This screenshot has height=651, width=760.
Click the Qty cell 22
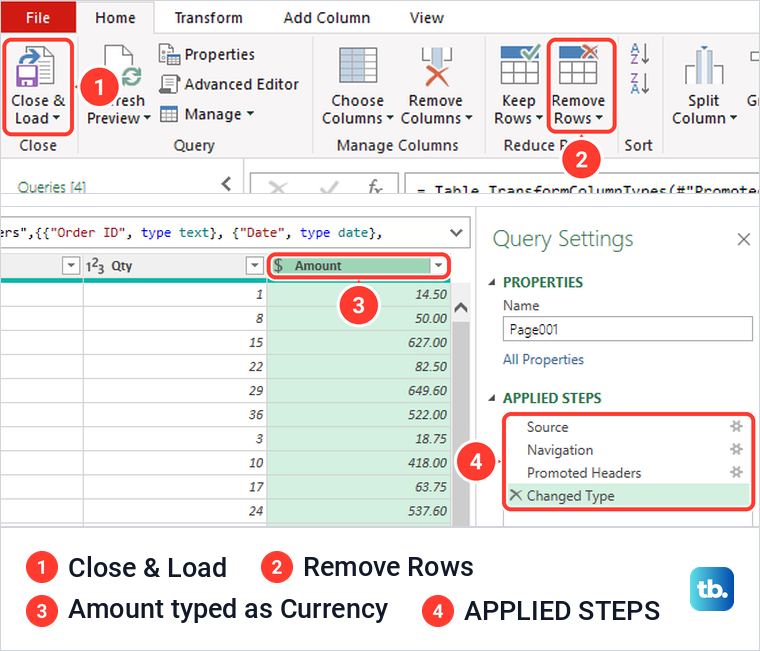click(175, 366)
